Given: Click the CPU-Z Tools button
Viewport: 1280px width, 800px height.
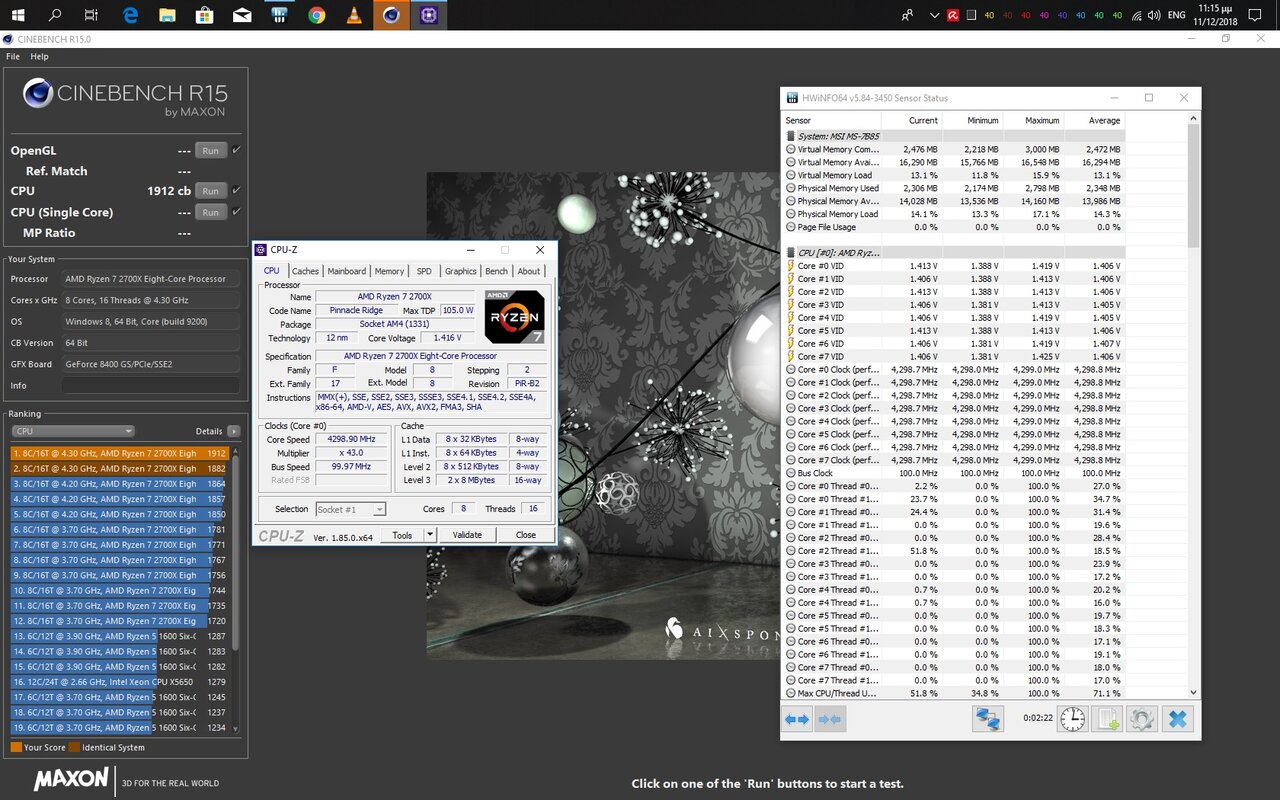Looking at the screenshot, I should [x=402, y=535].
